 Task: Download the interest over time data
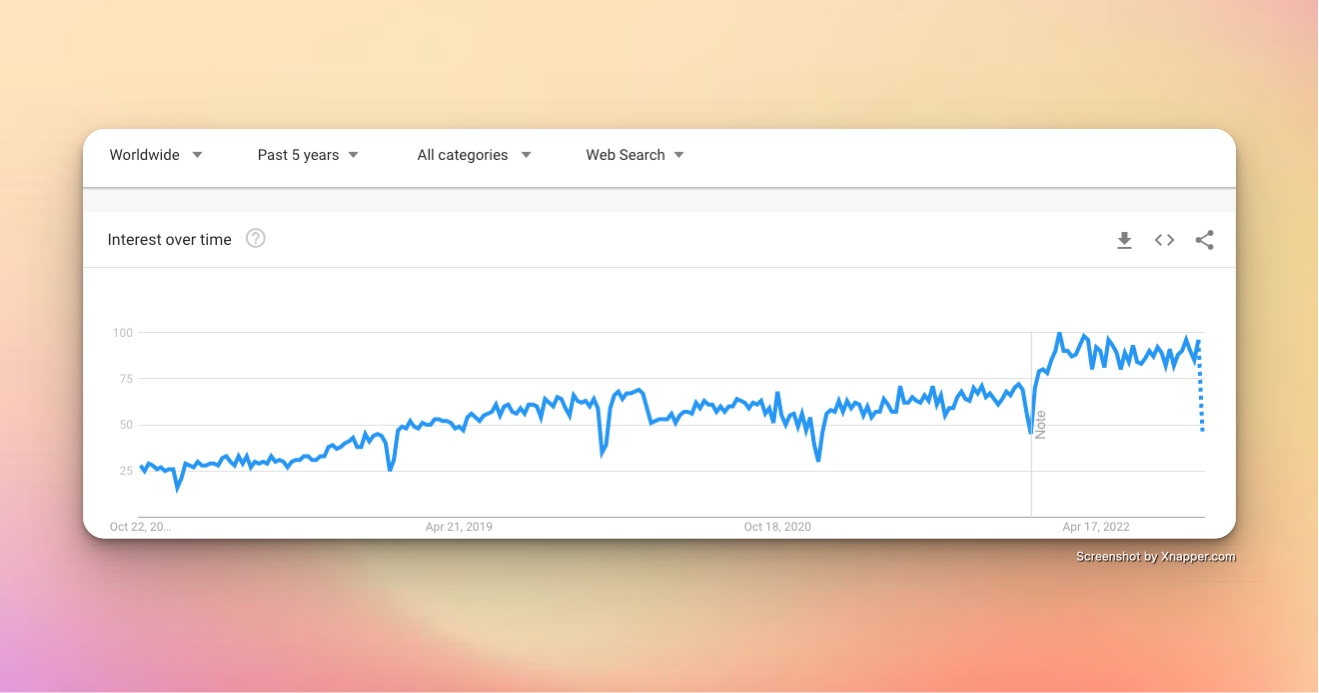point(1124,240)
